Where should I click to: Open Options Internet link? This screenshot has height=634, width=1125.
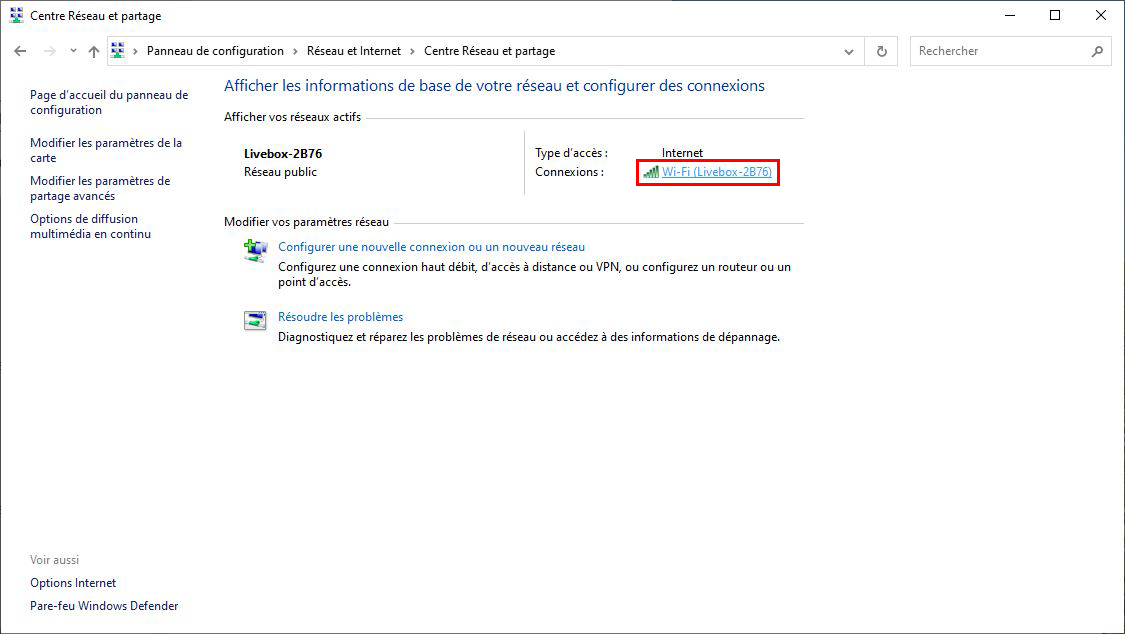72,583
